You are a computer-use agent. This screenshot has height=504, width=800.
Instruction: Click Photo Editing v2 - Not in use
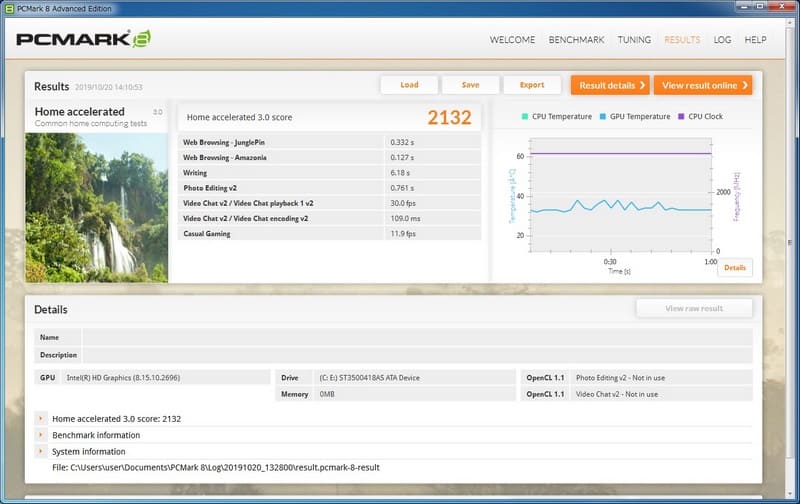(620, 377)
